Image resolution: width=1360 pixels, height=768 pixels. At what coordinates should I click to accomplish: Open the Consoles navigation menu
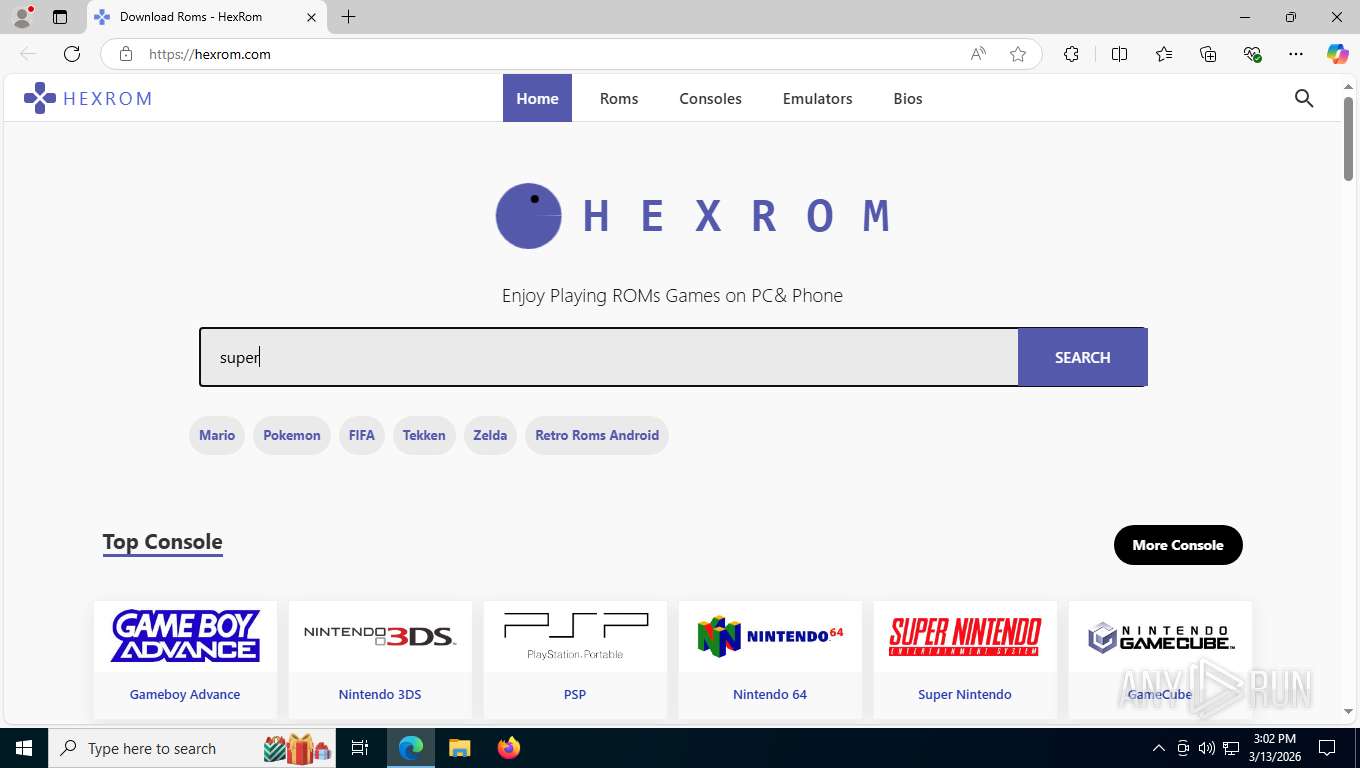pyautogui.click(x=710, y=98)
